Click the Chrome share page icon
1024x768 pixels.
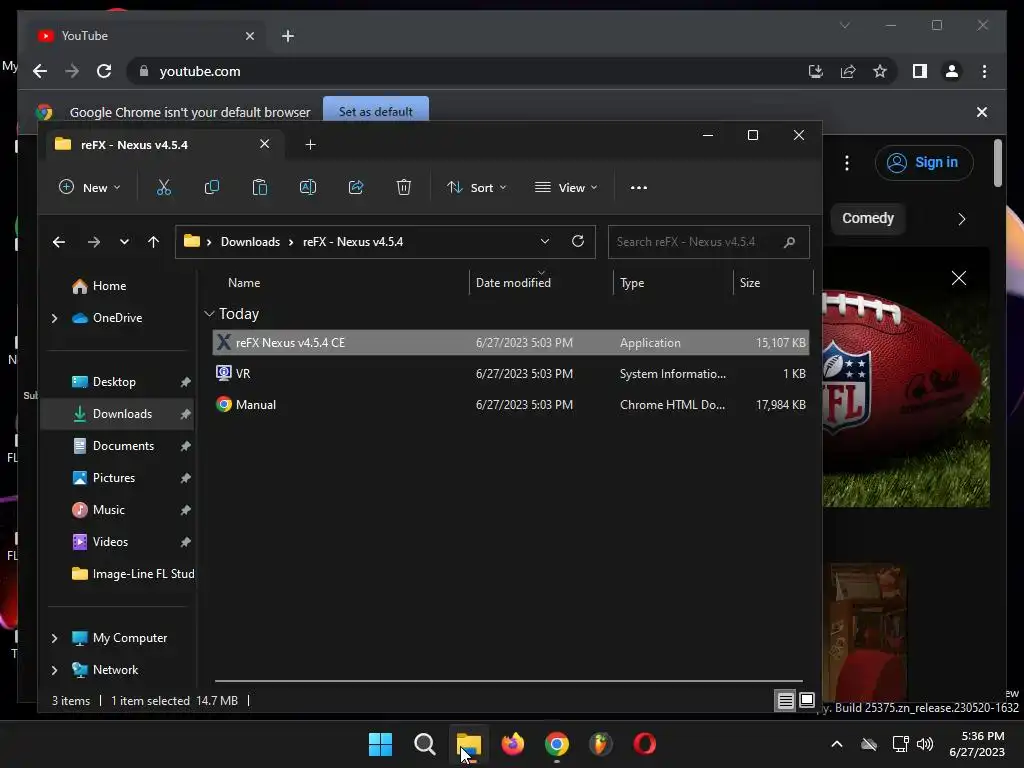click(x=848, y=71)
